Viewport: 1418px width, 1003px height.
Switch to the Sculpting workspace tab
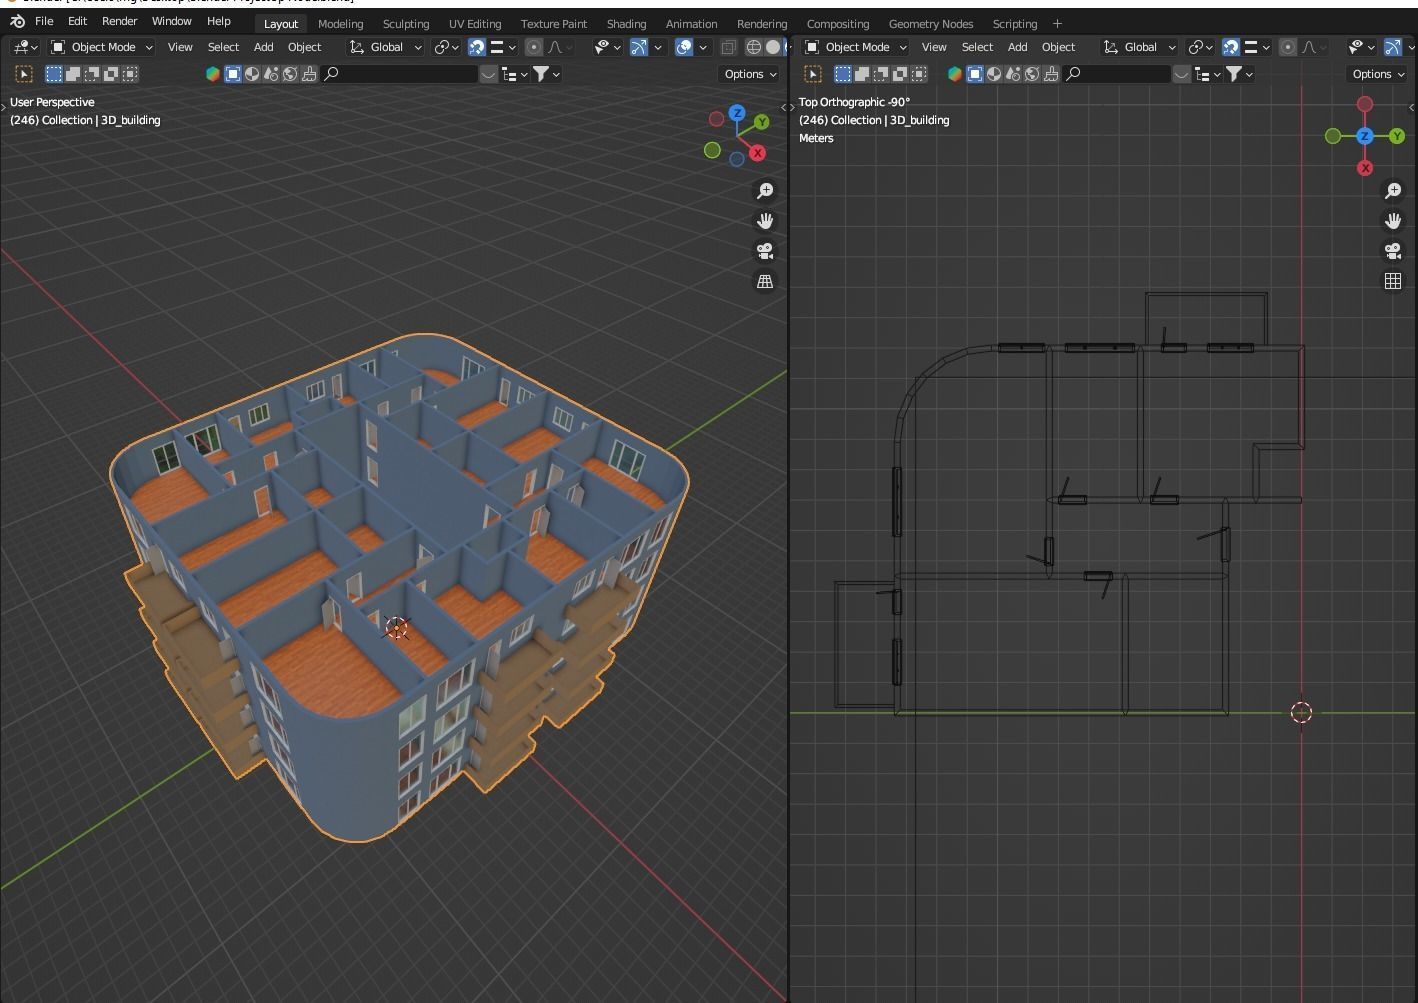pyautogui.click(x=406, y=24)
